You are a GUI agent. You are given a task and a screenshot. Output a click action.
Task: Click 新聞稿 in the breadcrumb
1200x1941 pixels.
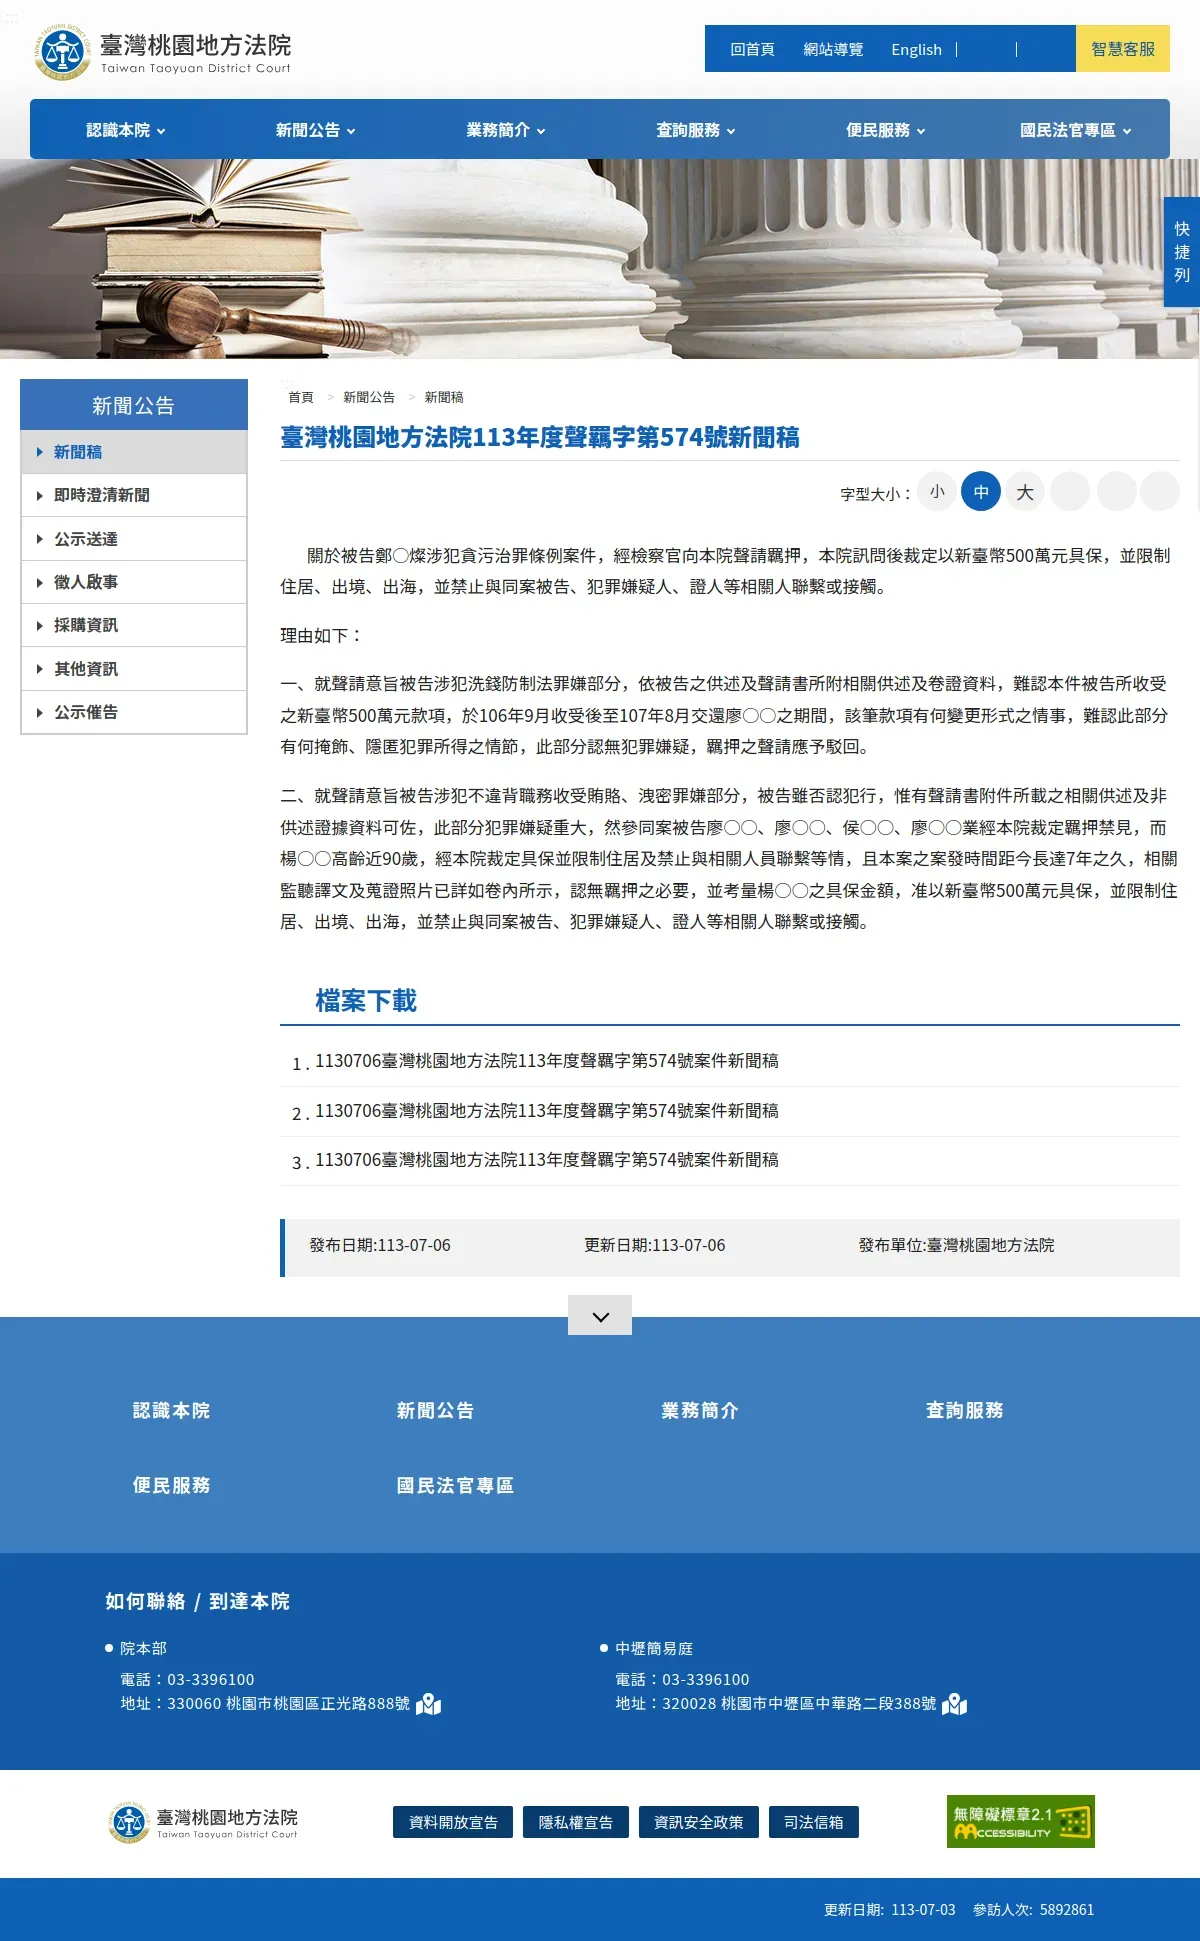[444, 397]
